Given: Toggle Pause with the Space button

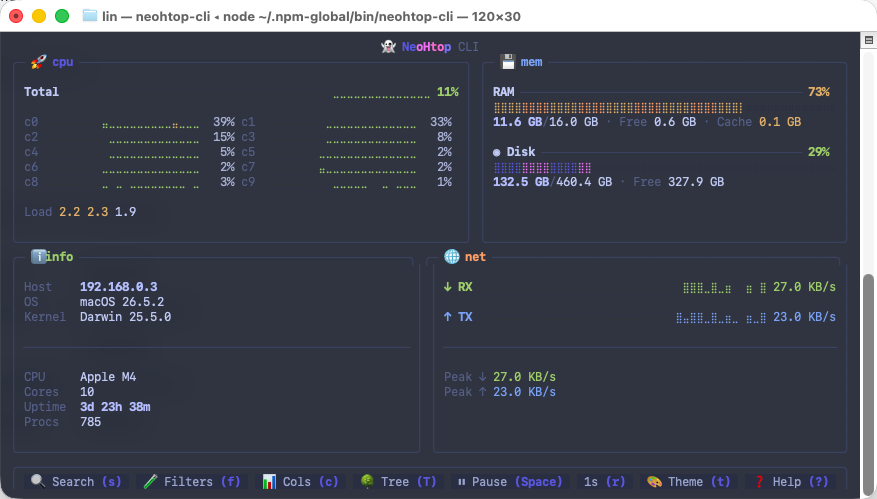Looking at the screenshot, I should click(510, 482).
